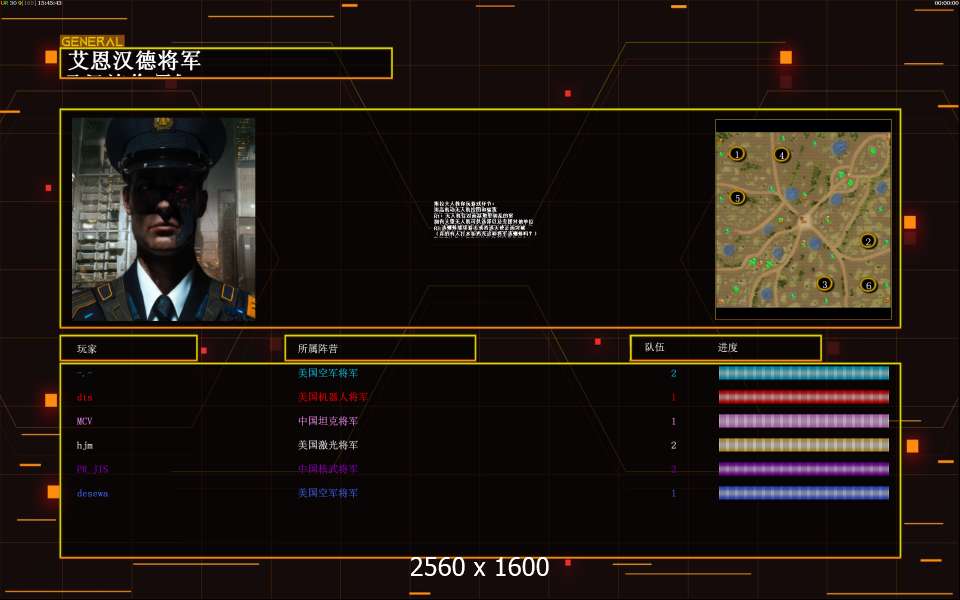Image resolution: width=960 pixels, height=600 pixels.
Task: Click 美国激光将军 faction for hjm
Action: click(x=327, y=445)
